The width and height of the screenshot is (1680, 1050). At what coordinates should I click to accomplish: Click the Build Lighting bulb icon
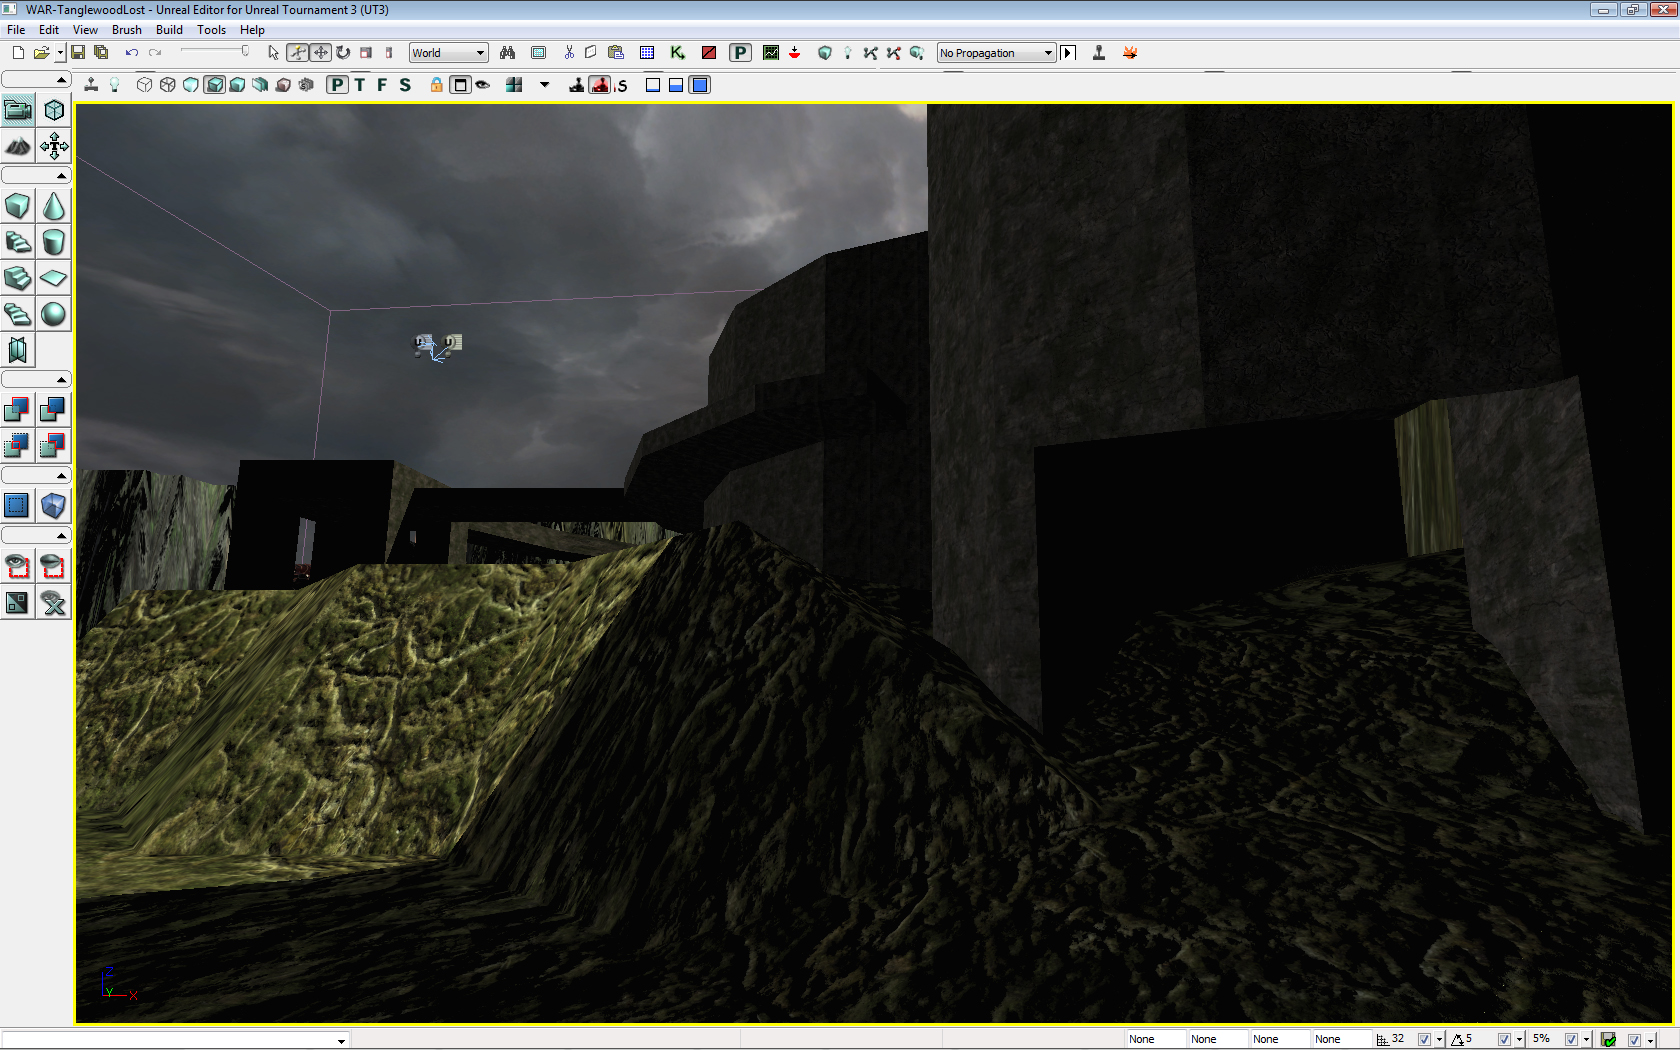pos(848,53)
